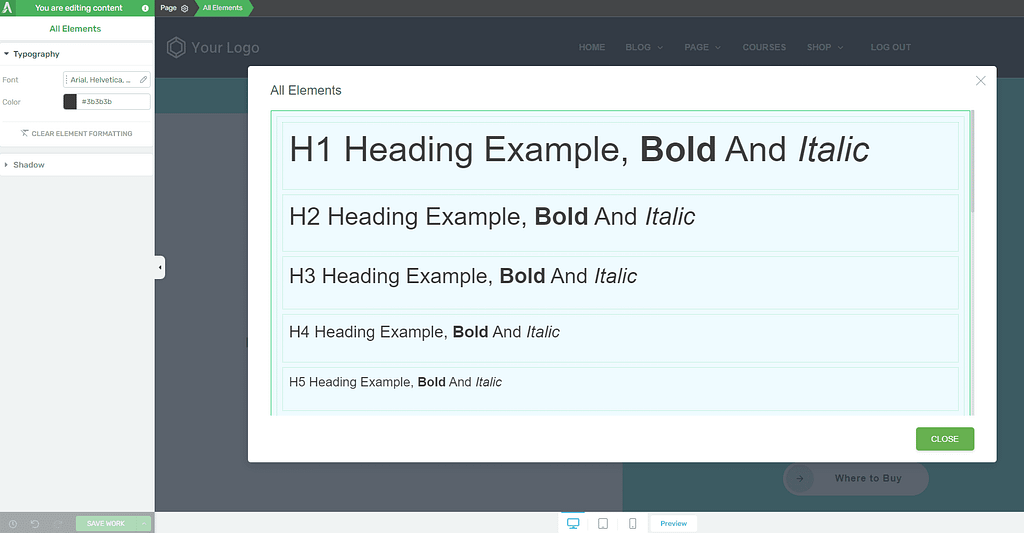
Task: Select the H5 Heading Example text
Action: [395, 382]
